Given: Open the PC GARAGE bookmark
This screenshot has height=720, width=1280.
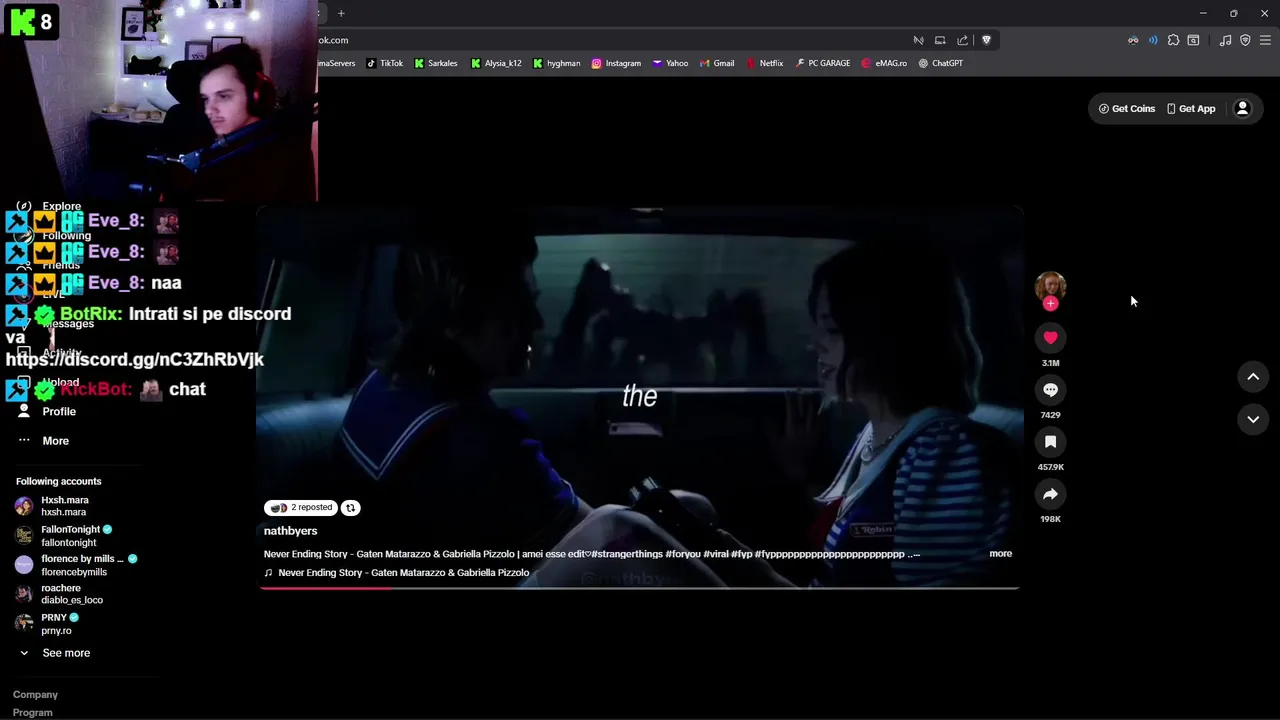Looking at the screenshot, I should click(x=822, y=63).
